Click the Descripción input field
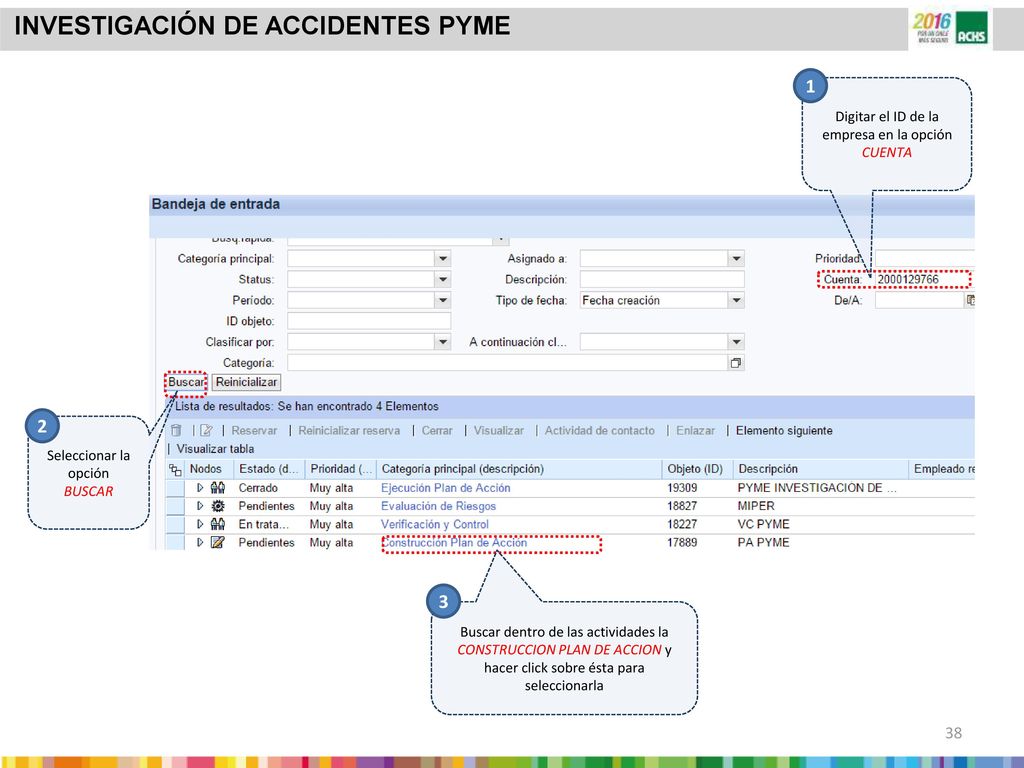Image resolution: width=1024 pixels, height=768 pixels. (662, 280)
